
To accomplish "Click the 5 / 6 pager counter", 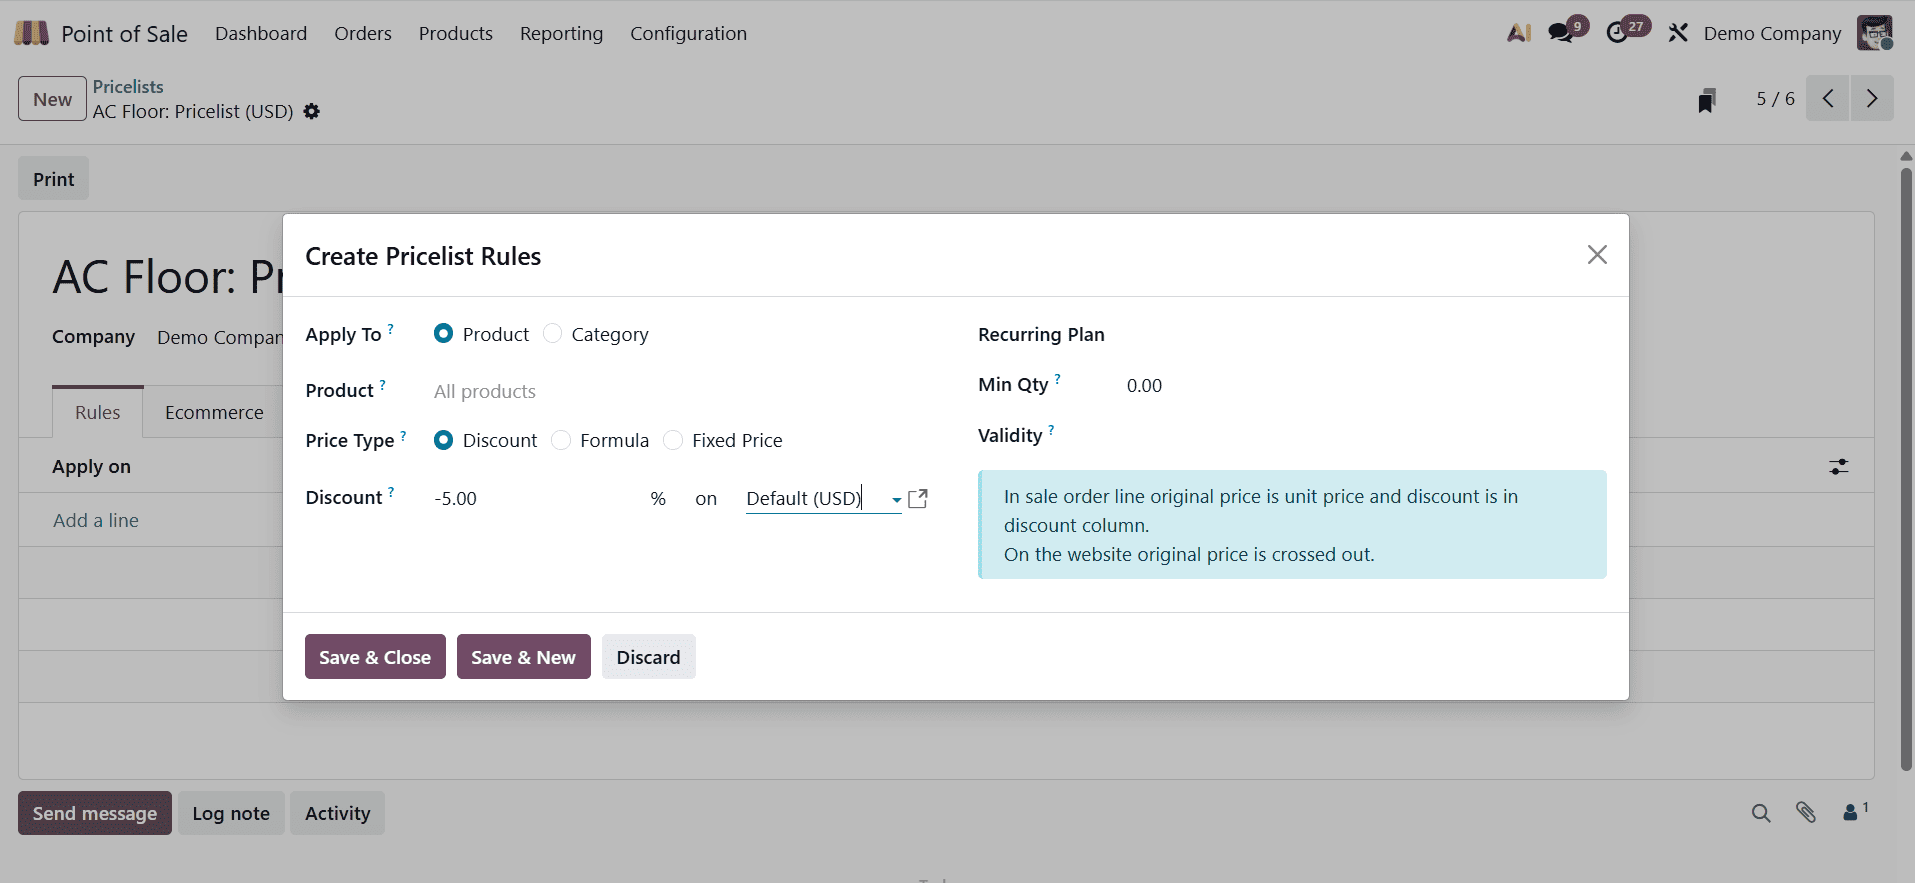I will tap(1775, 98).
